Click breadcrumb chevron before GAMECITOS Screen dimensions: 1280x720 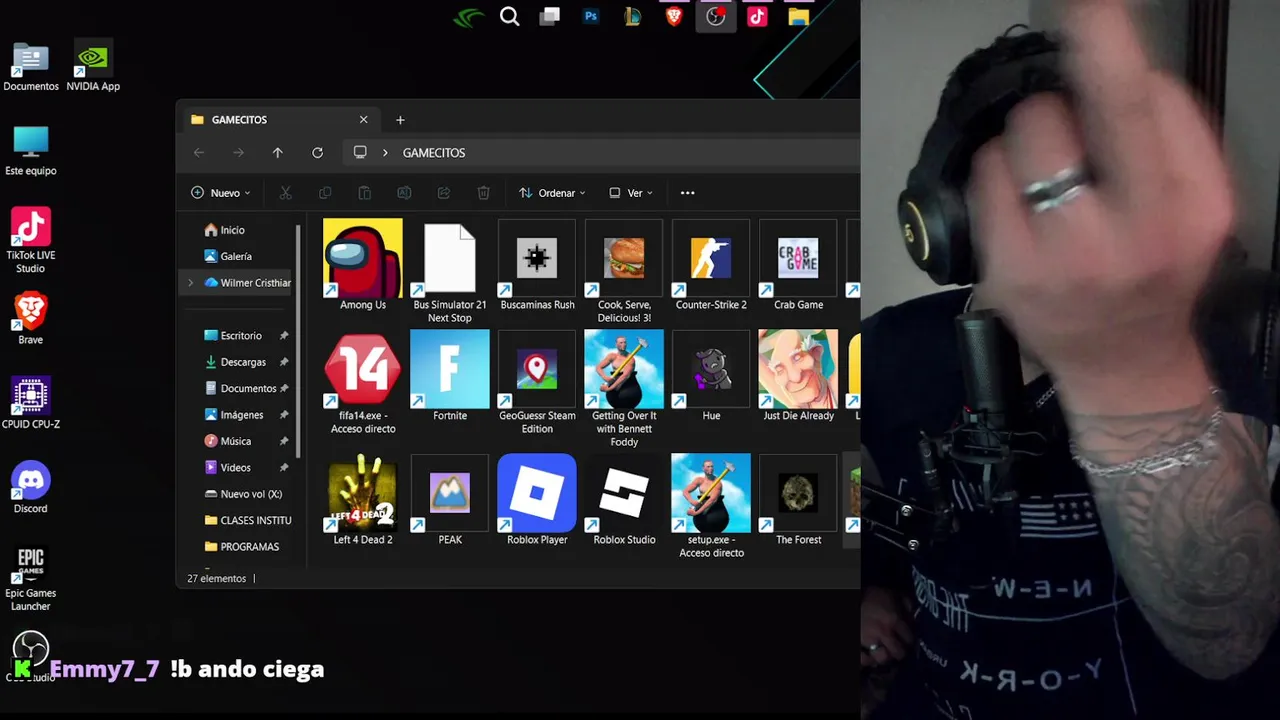tap(385, 153)
